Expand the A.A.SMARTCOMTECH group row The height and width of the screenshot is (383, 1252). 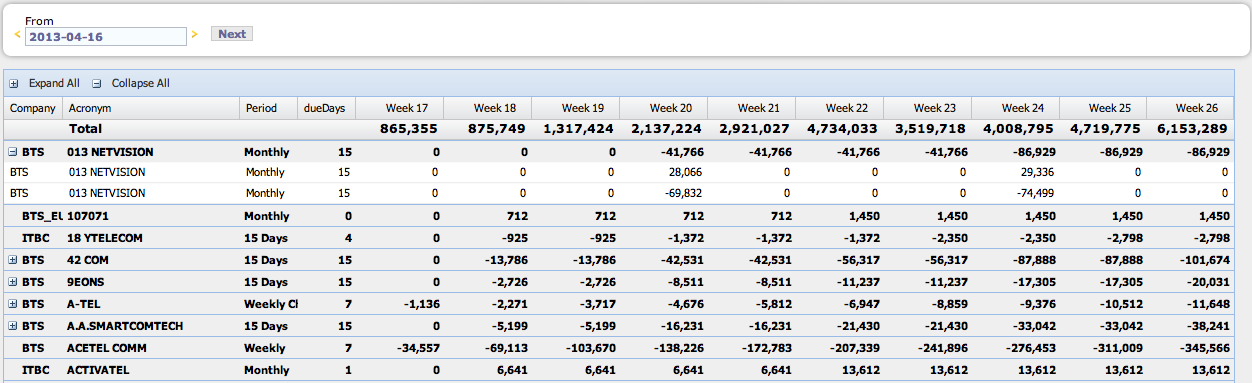tap(13, 326)
